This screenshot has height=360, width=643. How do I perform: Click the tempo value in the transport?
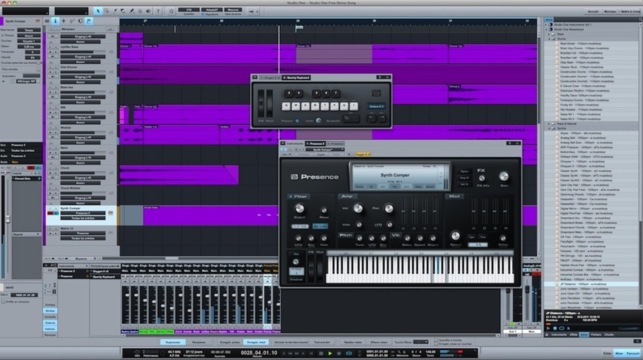(430, 352)
